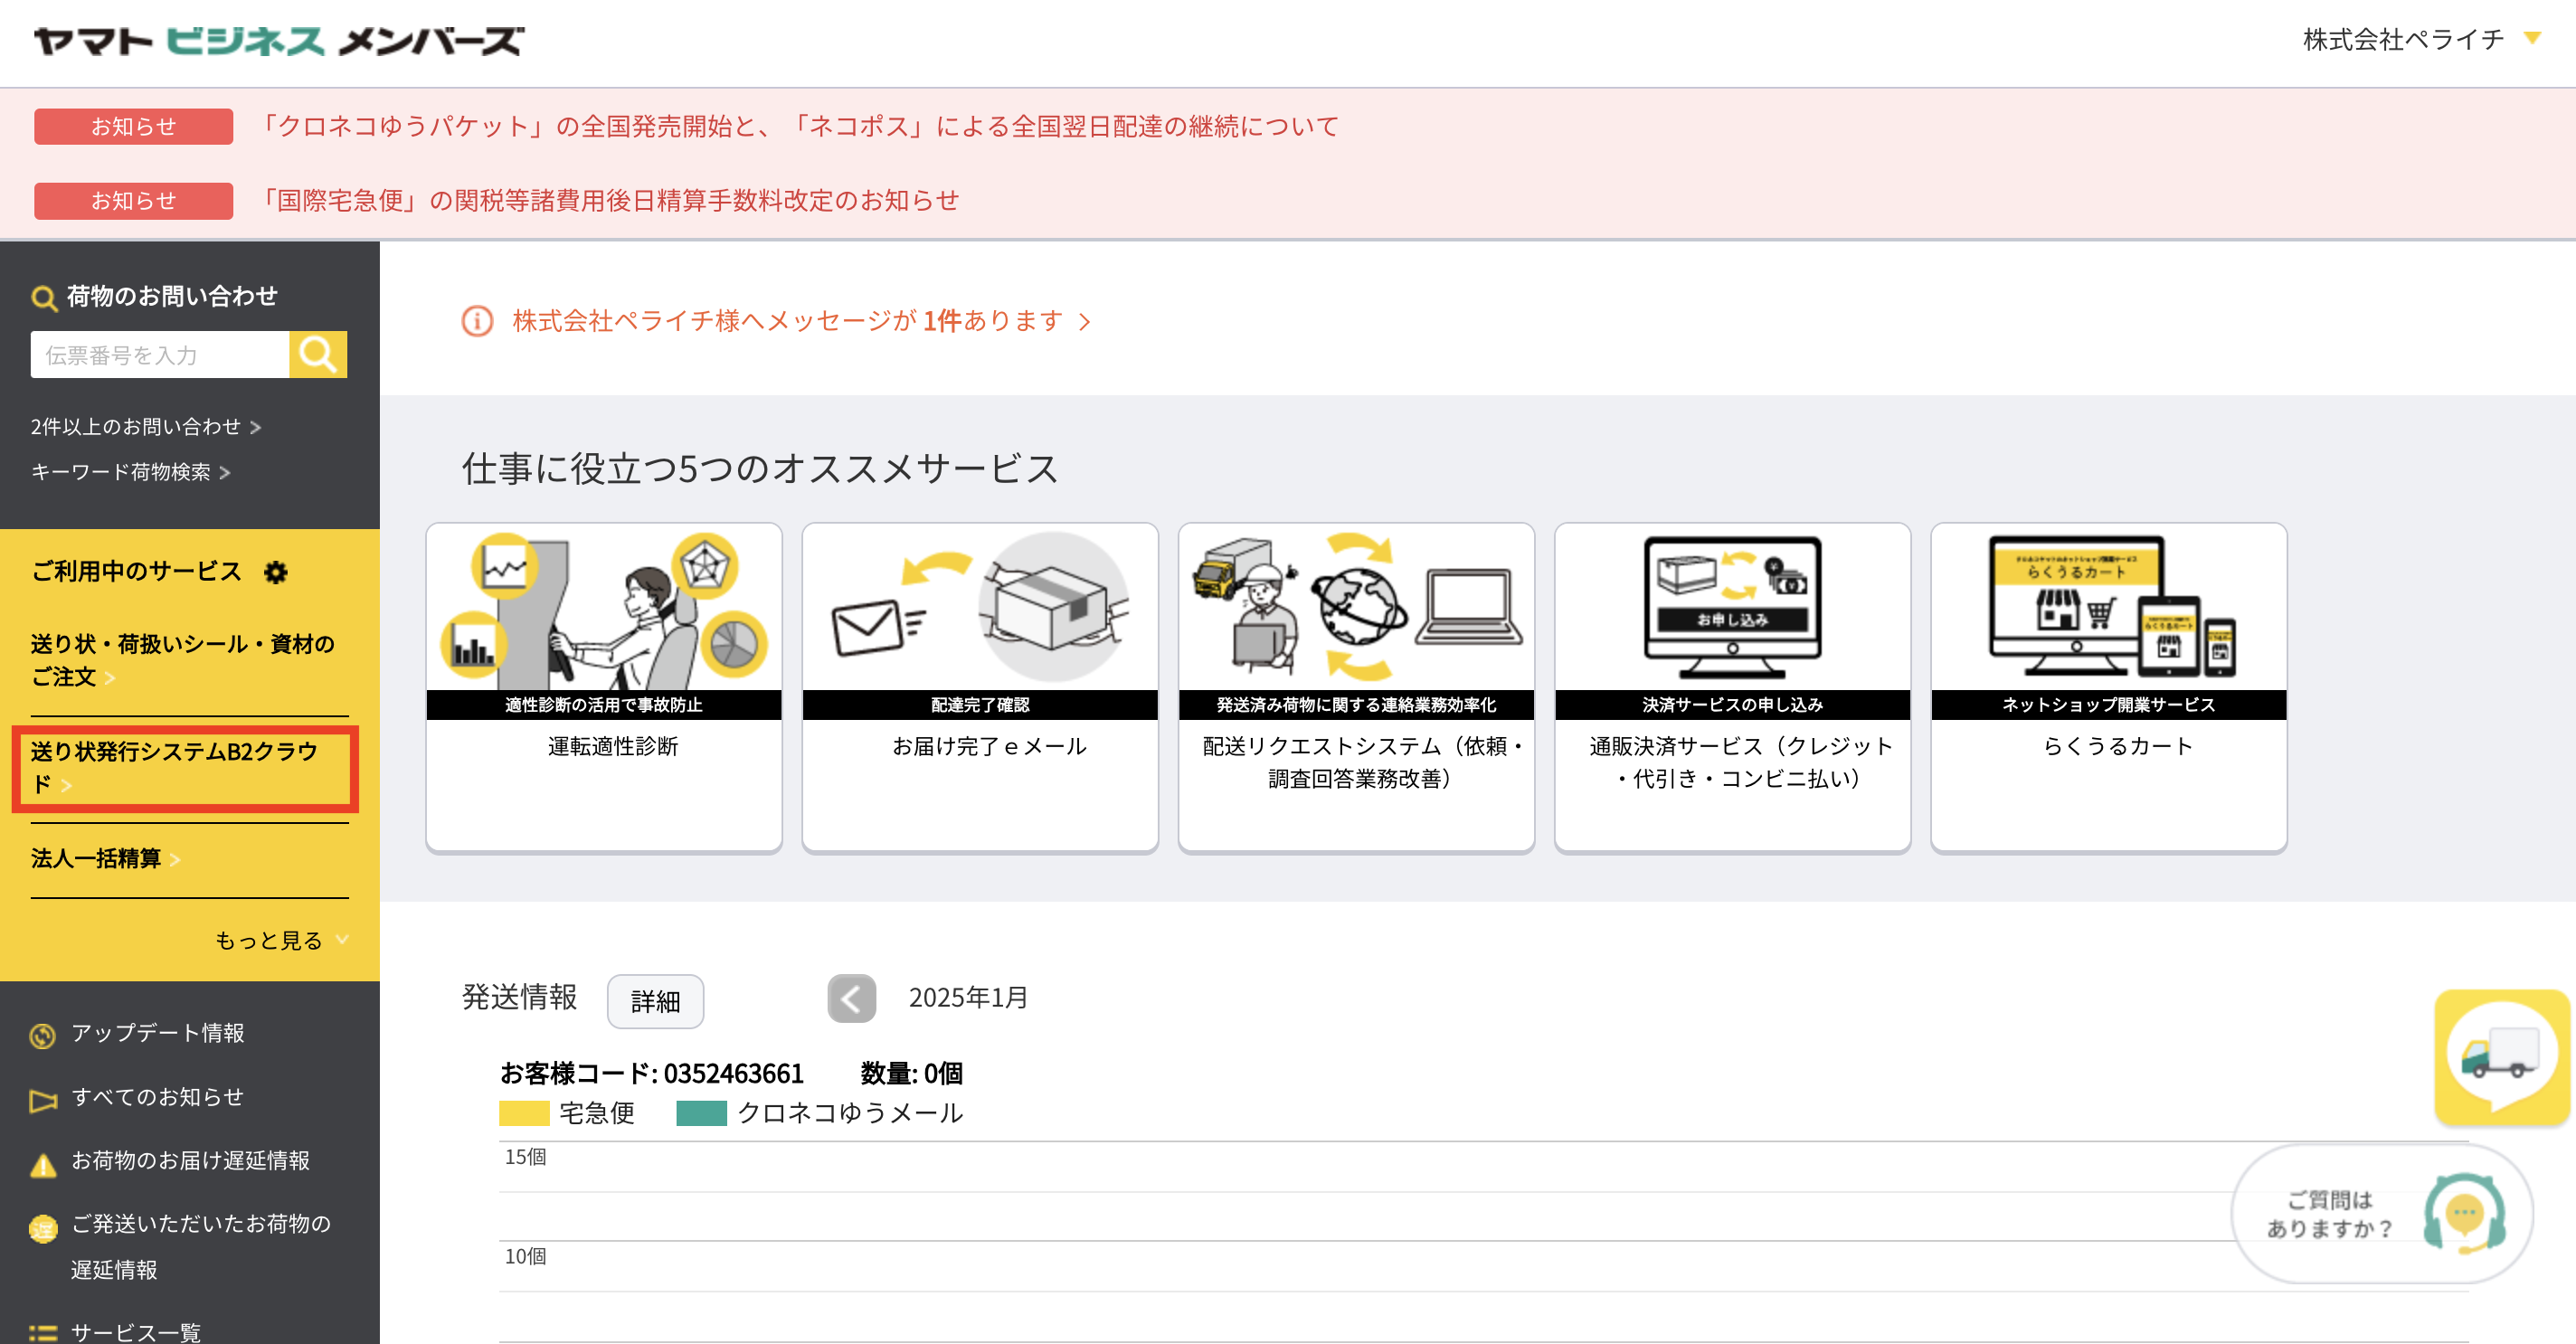
Task: Click the info icon beside the message notice
Action: pos(477,321)
